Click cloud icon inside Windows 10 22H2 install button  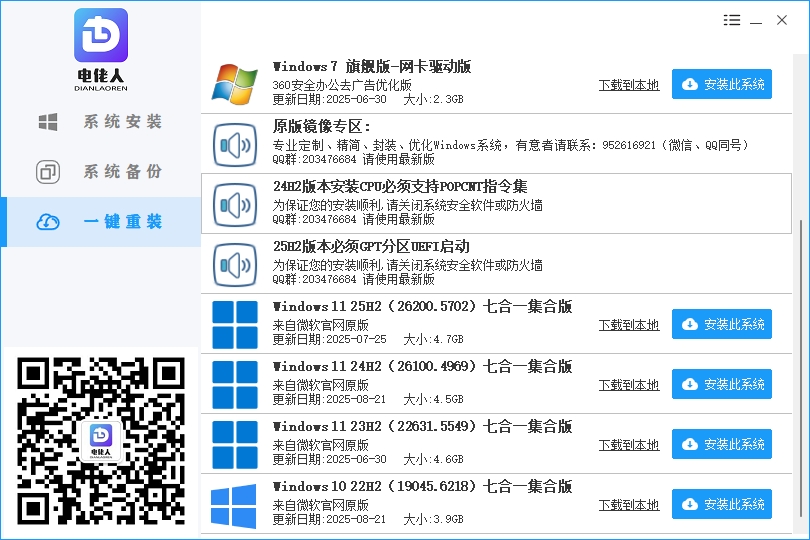690,504
